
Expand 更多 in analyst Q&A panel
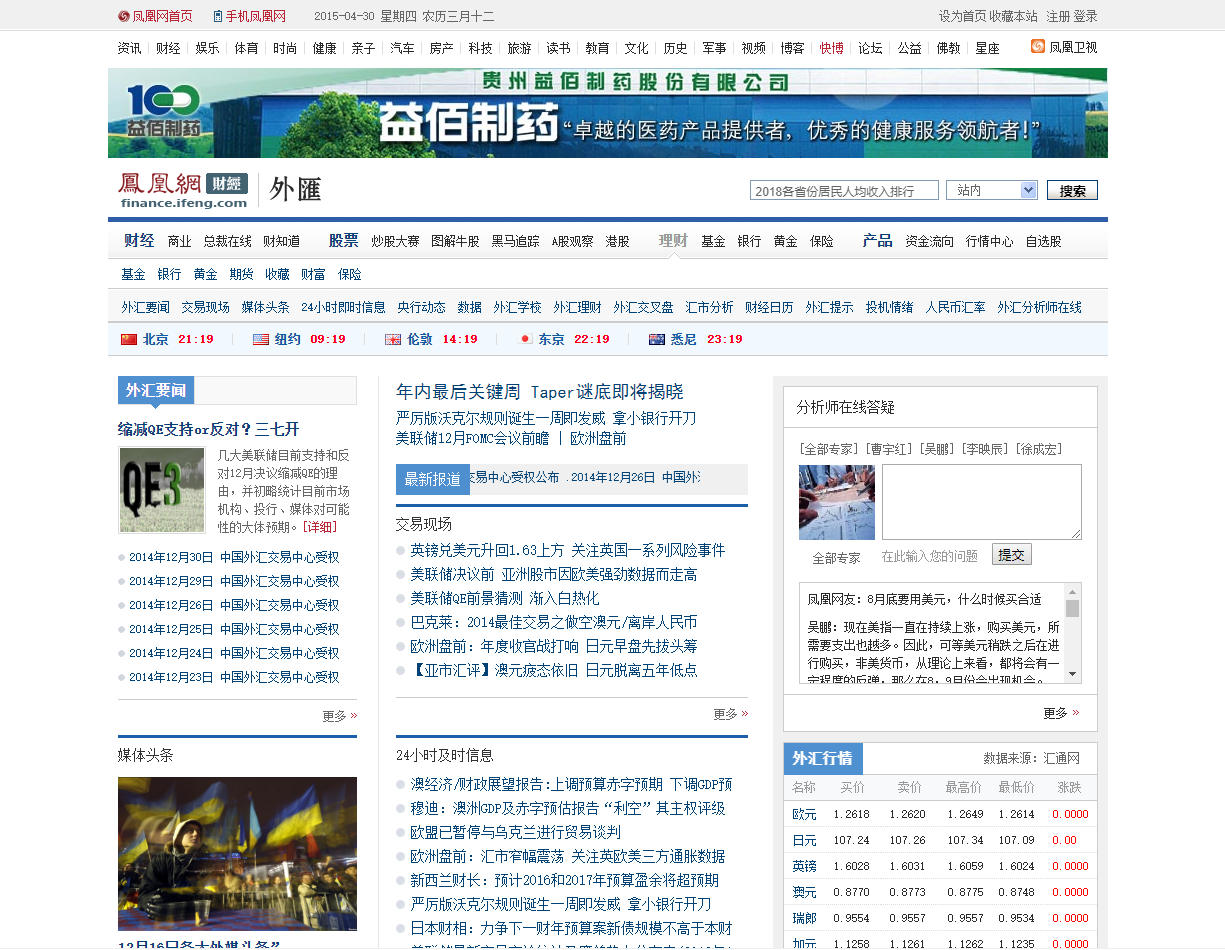1060,713
